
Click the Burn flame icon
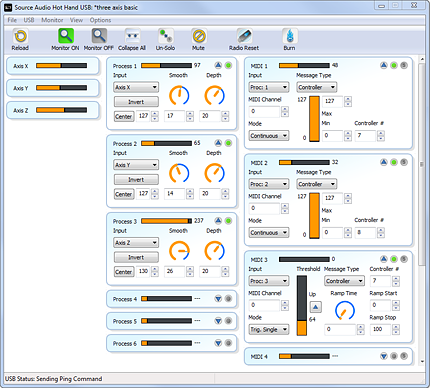[290, 36]
